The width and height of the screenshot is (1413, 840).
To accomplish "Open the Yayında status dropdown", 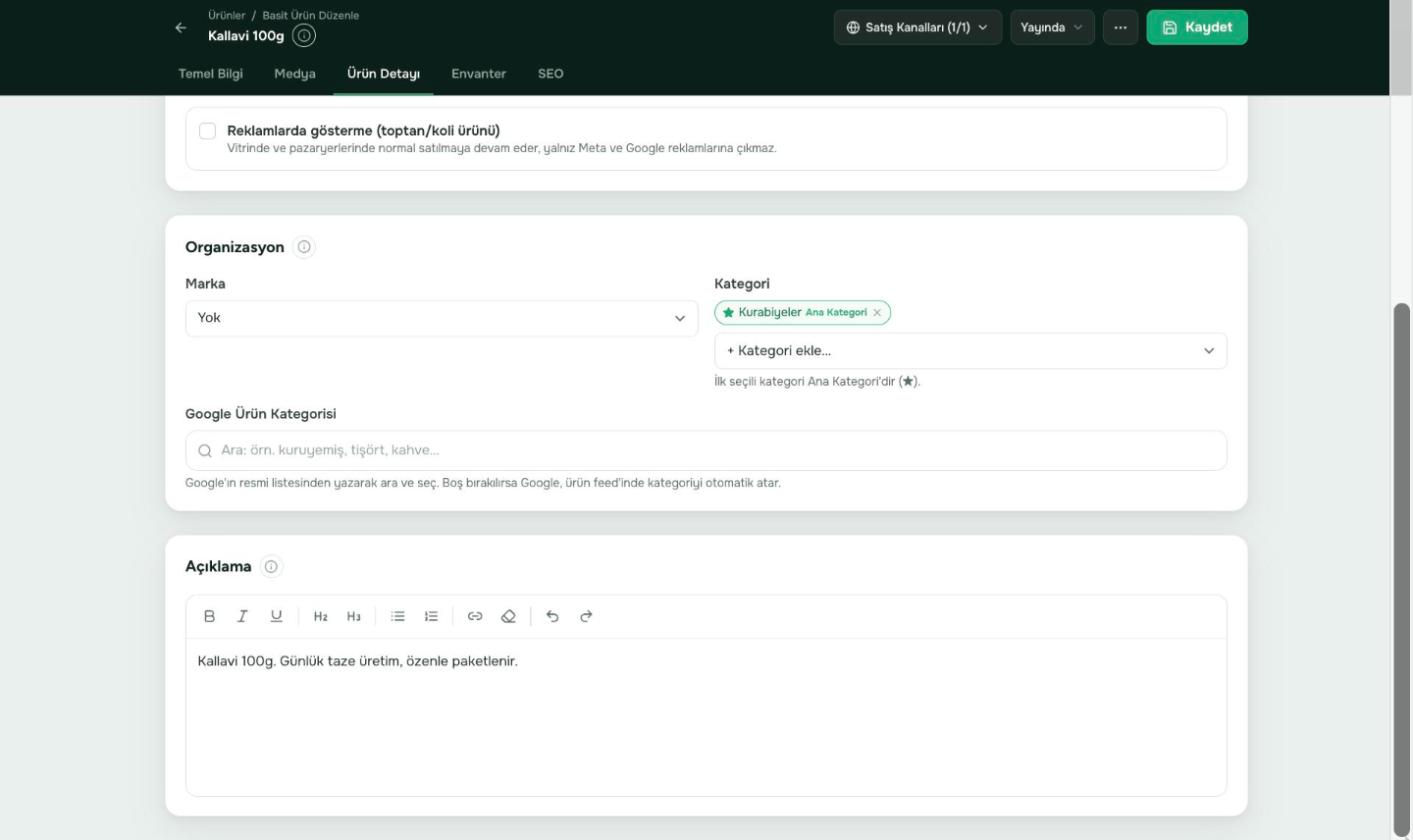I will pyautogui.click(x=1052, y=28).
